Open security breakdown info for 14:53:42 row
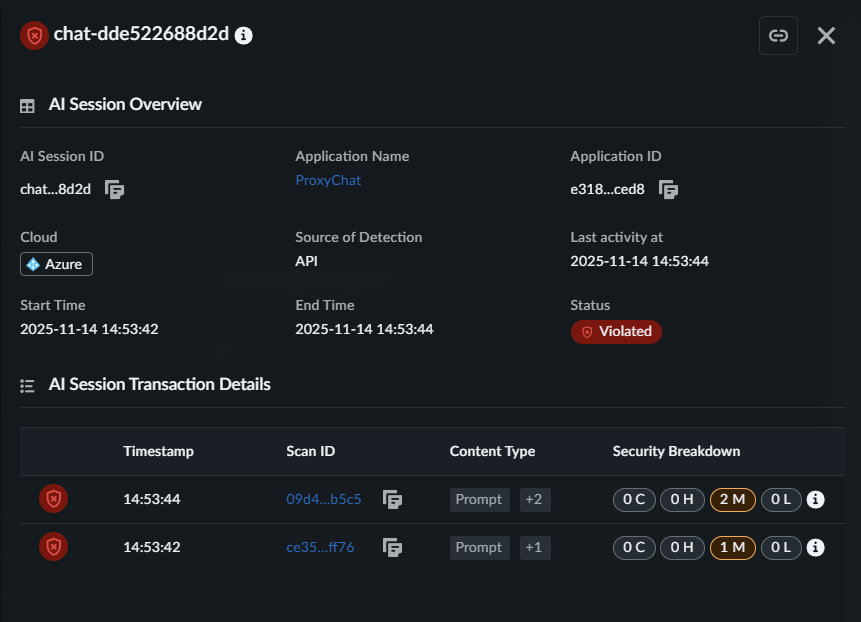Image resolution: width=861 pixels, height=622 pixels. 816,547
